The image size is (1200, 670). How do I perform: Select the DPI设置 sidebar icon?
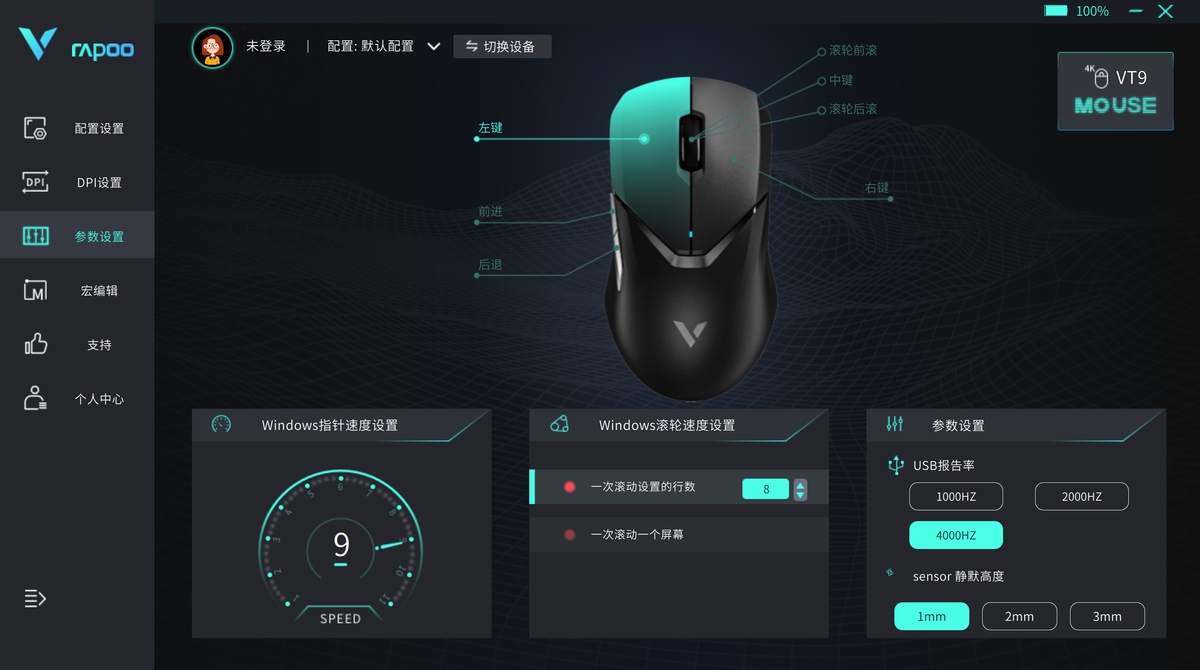[36, 182]
